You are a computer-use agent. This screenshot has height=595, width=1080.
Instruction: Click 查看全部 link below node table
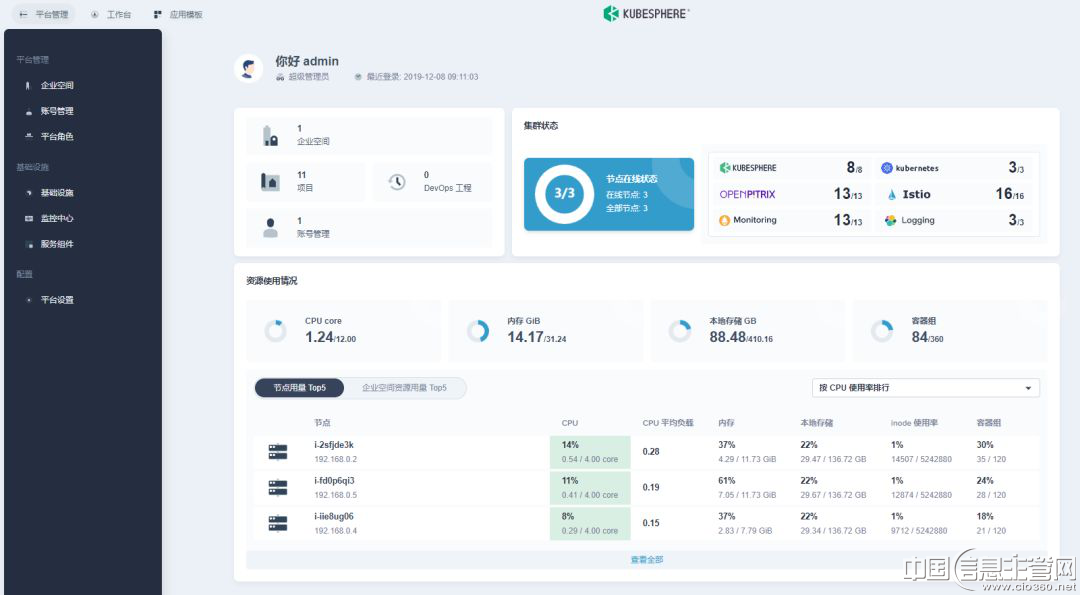coord(647,560)
